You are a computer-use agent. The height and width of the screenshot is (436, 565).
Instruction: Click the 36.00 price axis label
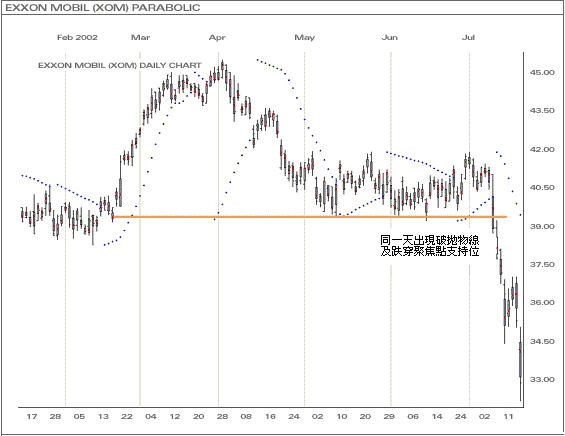coord(542,302)
